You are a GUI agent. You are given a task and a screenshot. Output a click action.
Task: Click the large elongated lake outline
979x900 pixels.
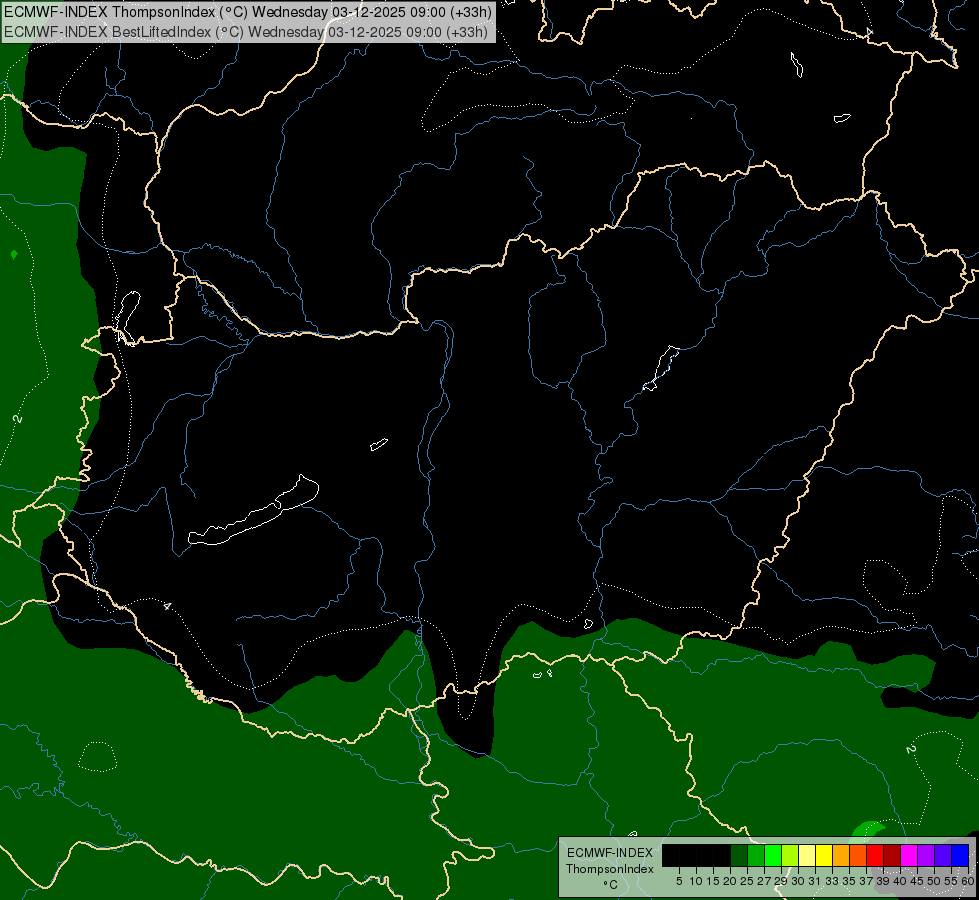[254, 512]
